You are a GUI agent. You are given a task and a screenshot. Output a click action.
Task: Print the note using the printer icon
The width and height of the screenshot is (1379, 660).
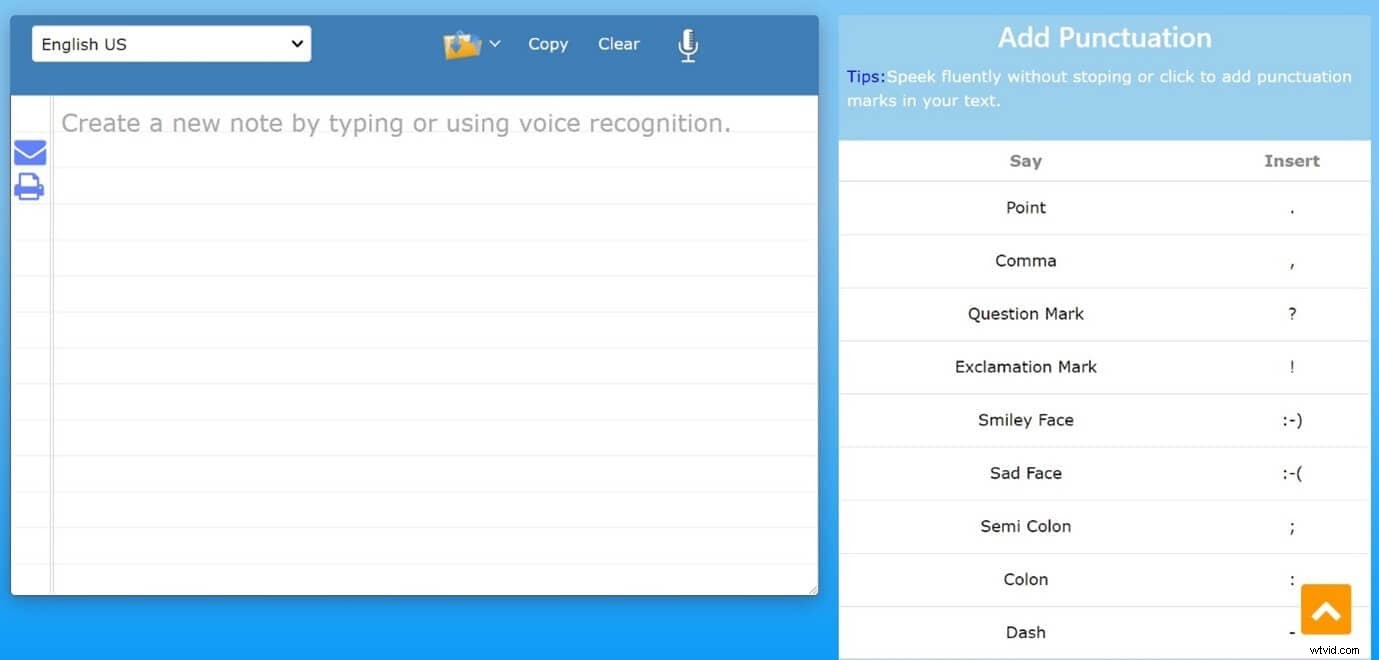(x=29, y=186)
